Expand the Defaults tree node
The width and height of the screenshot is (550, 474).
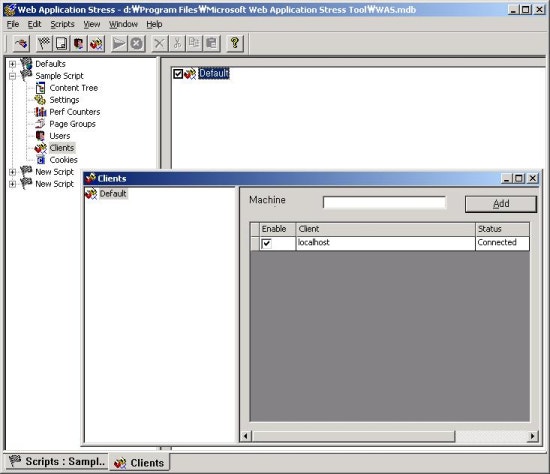pyautogui.click(x=12, y=64)
